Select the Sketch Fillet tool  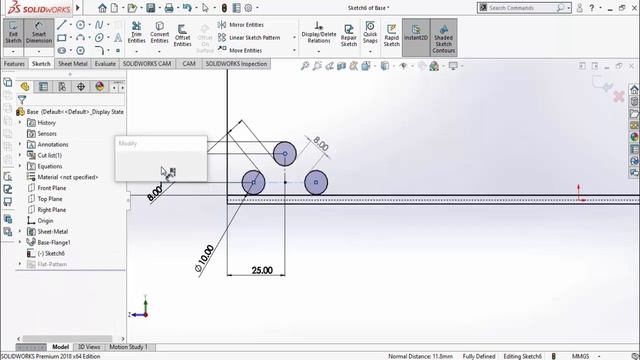click(x=99, y=51)
